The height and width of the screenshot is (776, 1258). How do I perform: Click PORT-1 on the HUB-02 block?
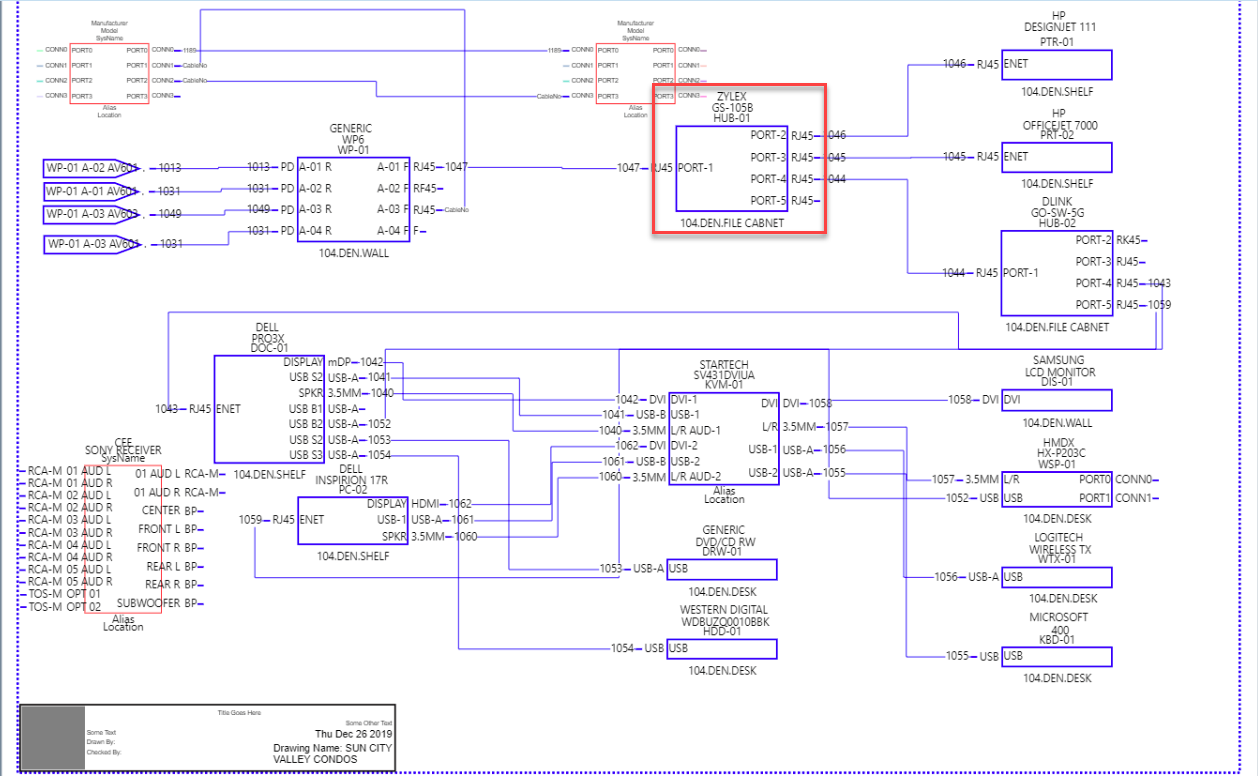click(1023, 273)
